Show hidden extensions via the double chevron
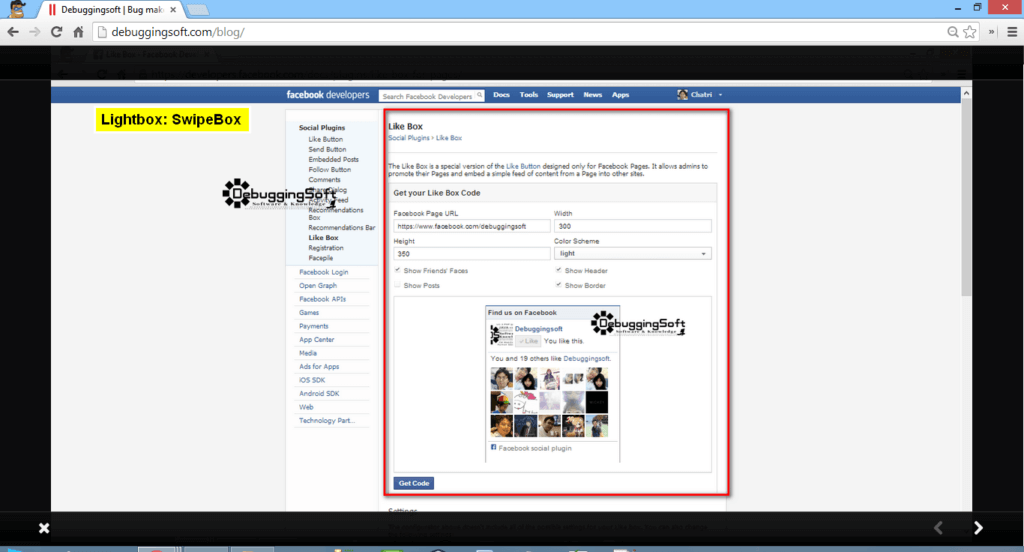 991,32
